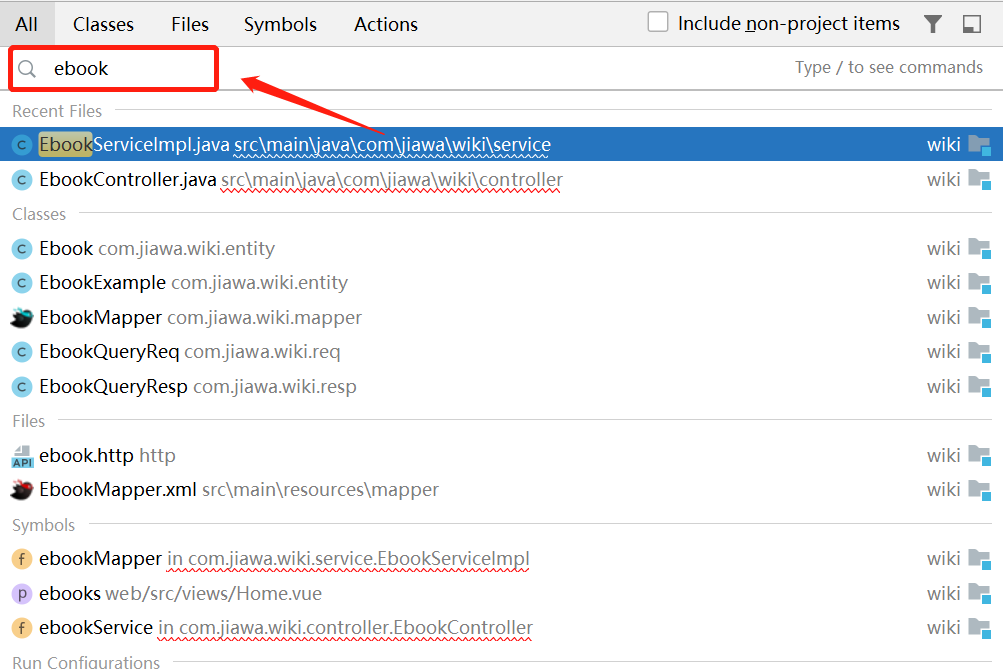The width and height of the screenshot is (1003, 669).
Task: Open the ebook.http file result
Action: tap(502, 455)
